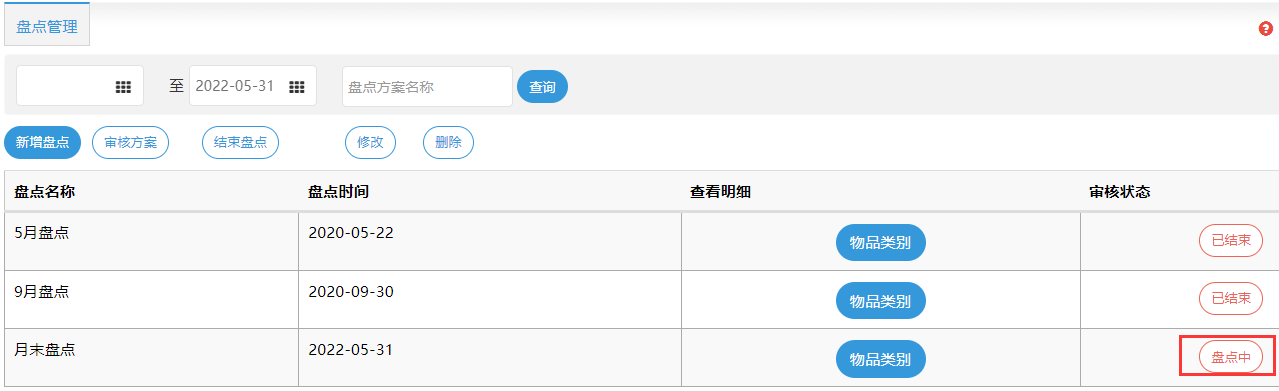Click 已结束 status on 9月盘点 row
Screen dimensions: 1279x391
1231,299
